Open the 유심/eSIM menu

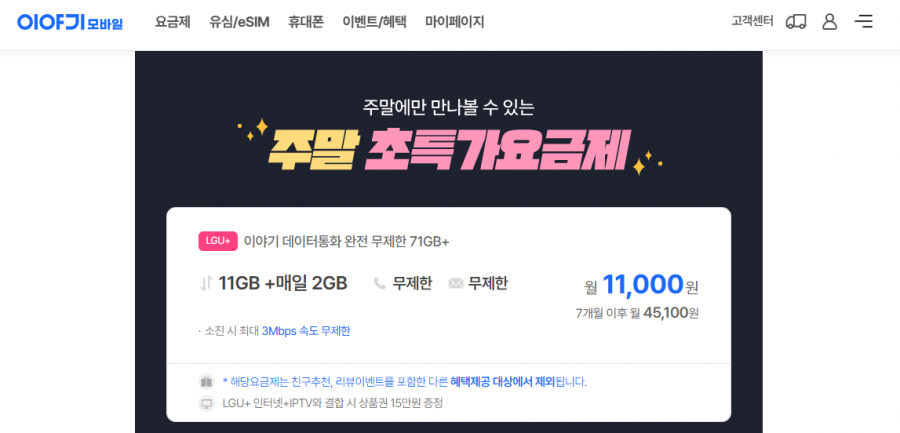239,22
